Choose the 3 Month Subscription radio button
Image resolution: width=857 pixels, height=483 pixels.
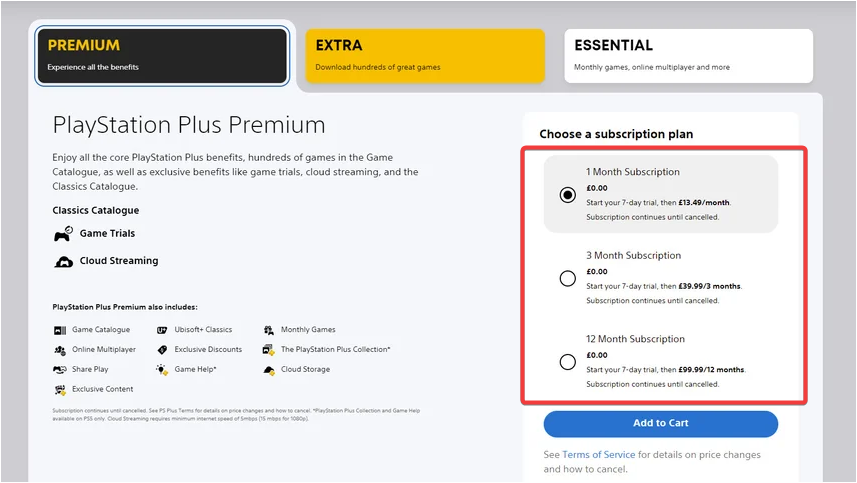(568, 278)
